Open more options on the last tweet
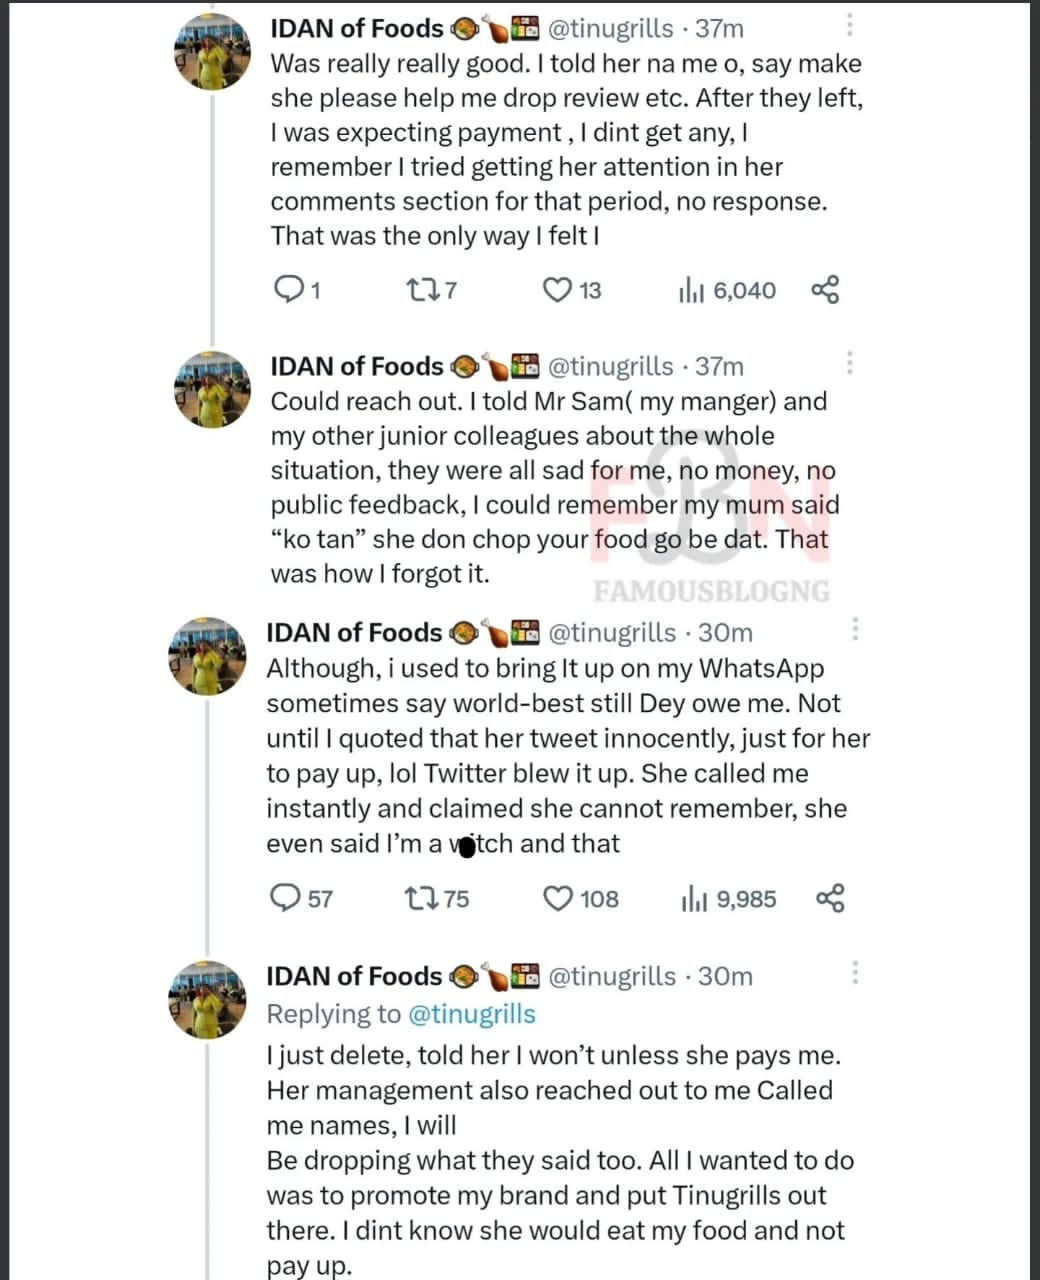 854,972
